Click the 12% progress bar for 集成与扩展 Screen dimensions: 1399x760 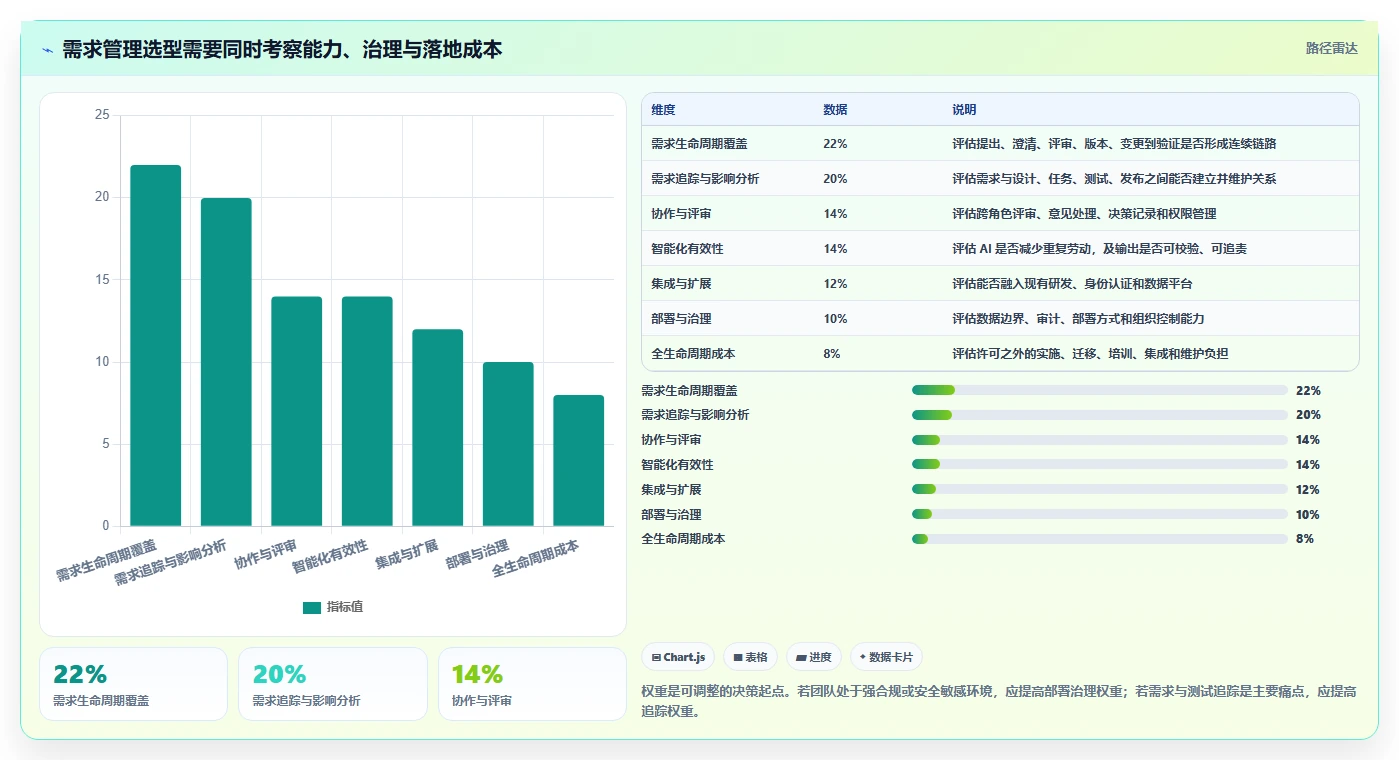[1100, 489]
